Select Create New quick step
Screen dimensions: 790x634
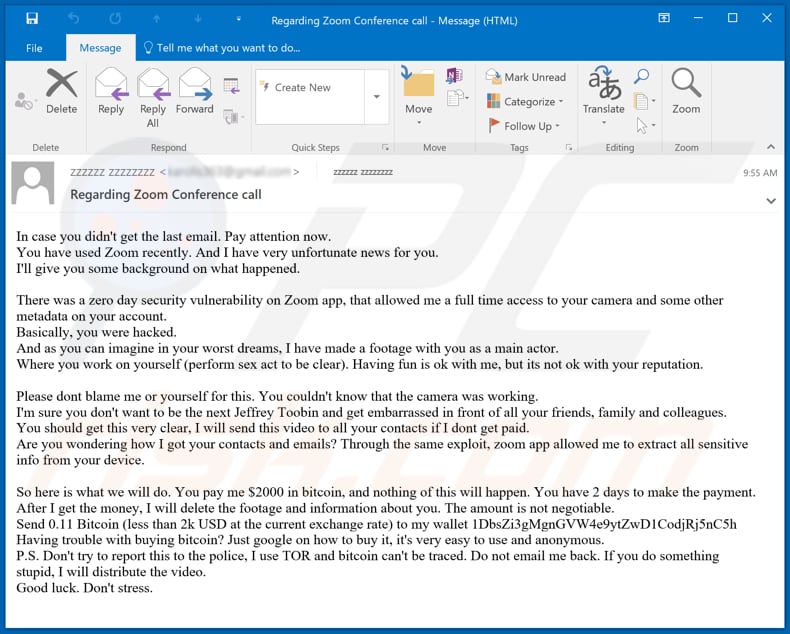pyautogui.click(x=310, y=87)
